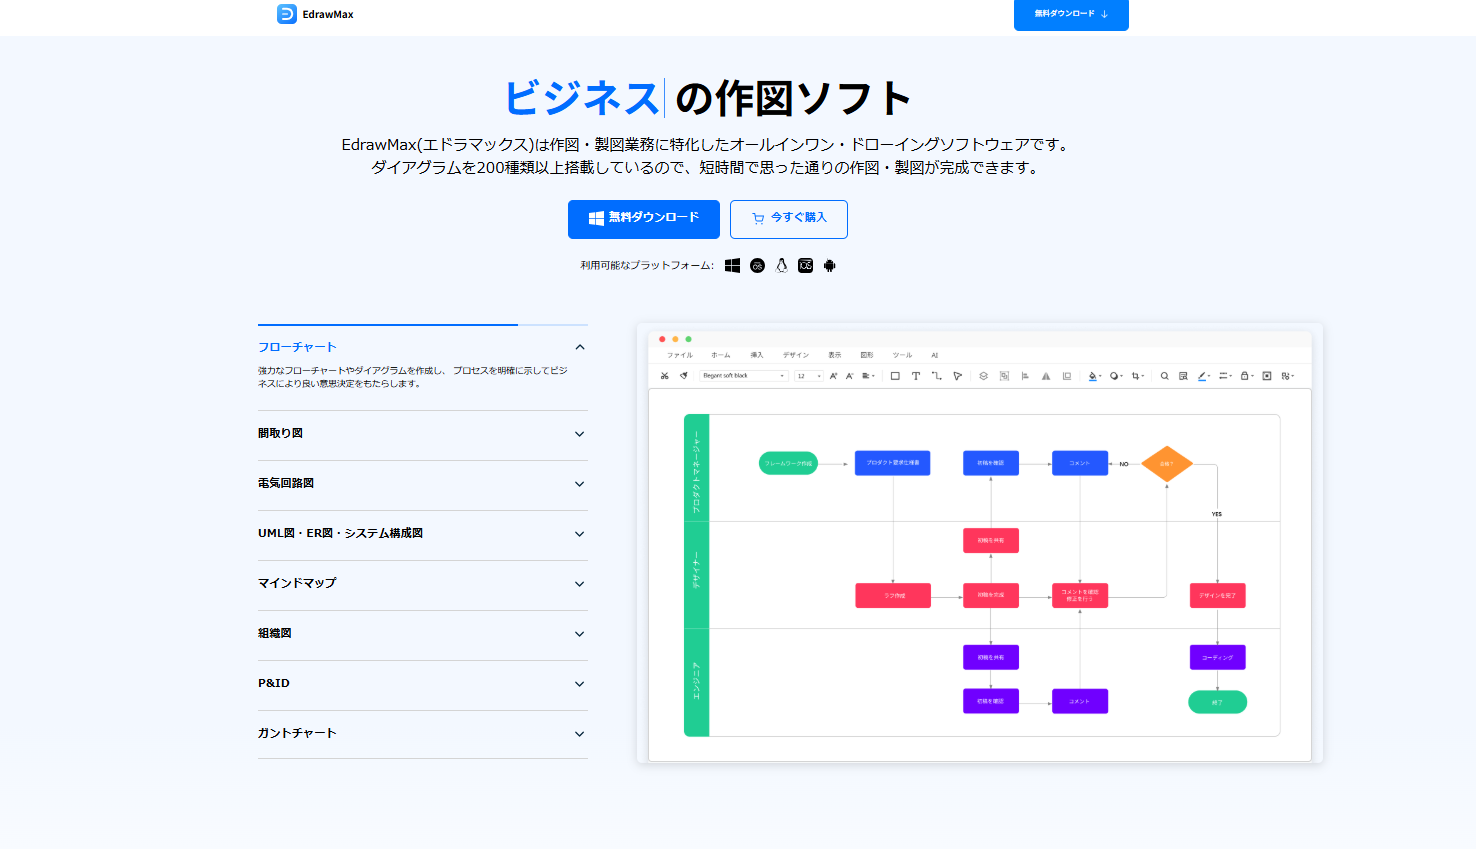Click the fit to page icon

click(x=1267, y=376)
